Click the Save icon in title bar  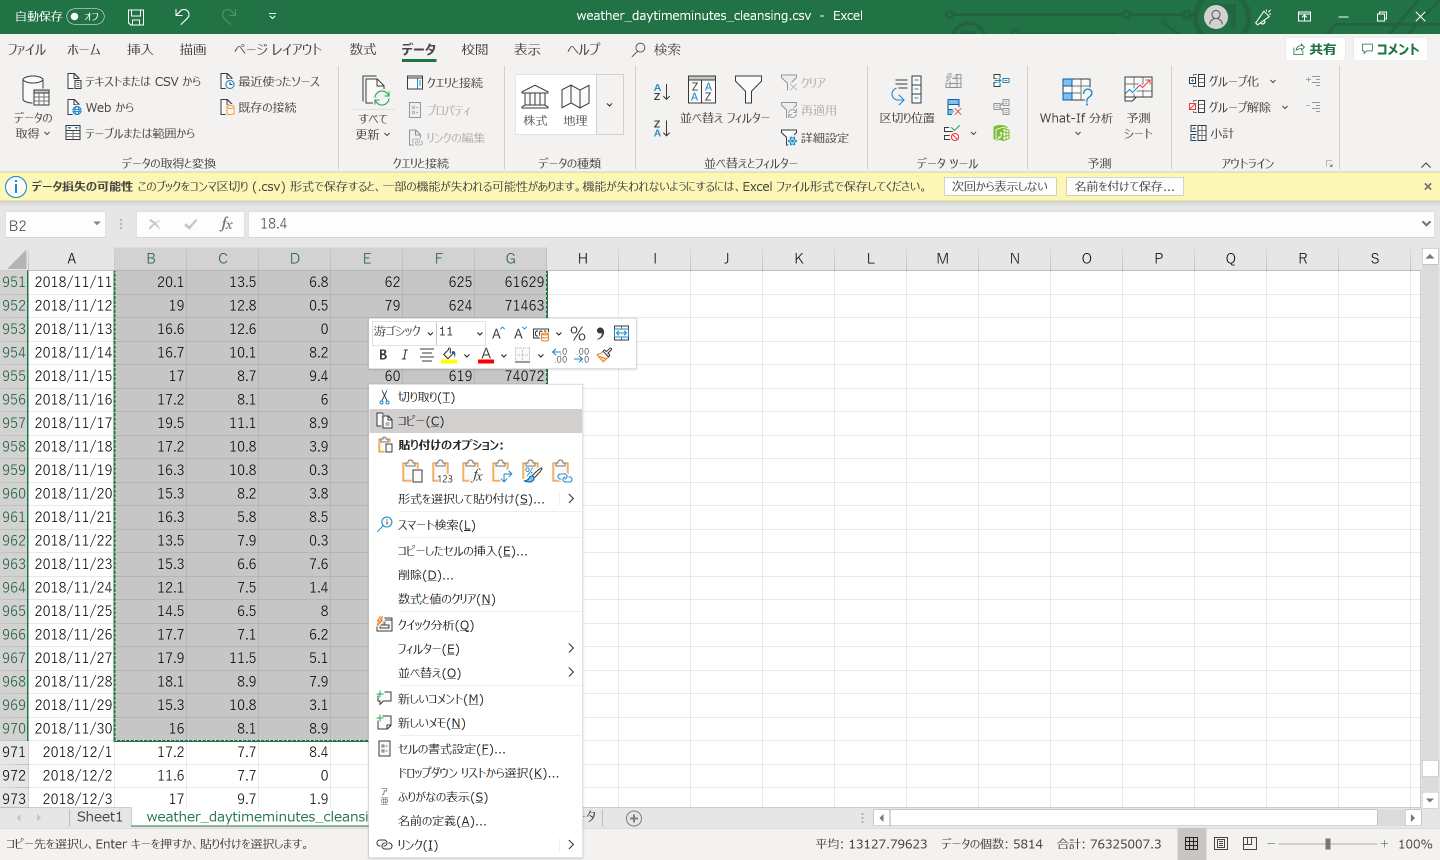pyautogui.click(x=136, y=16)
